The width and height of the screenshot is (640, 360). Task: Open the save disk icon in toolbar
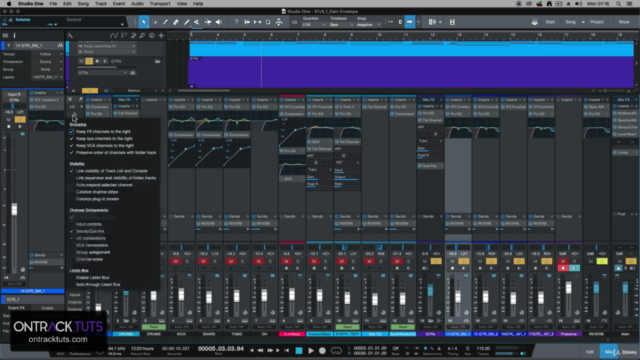pyautogui.click(x=452, y=22)
